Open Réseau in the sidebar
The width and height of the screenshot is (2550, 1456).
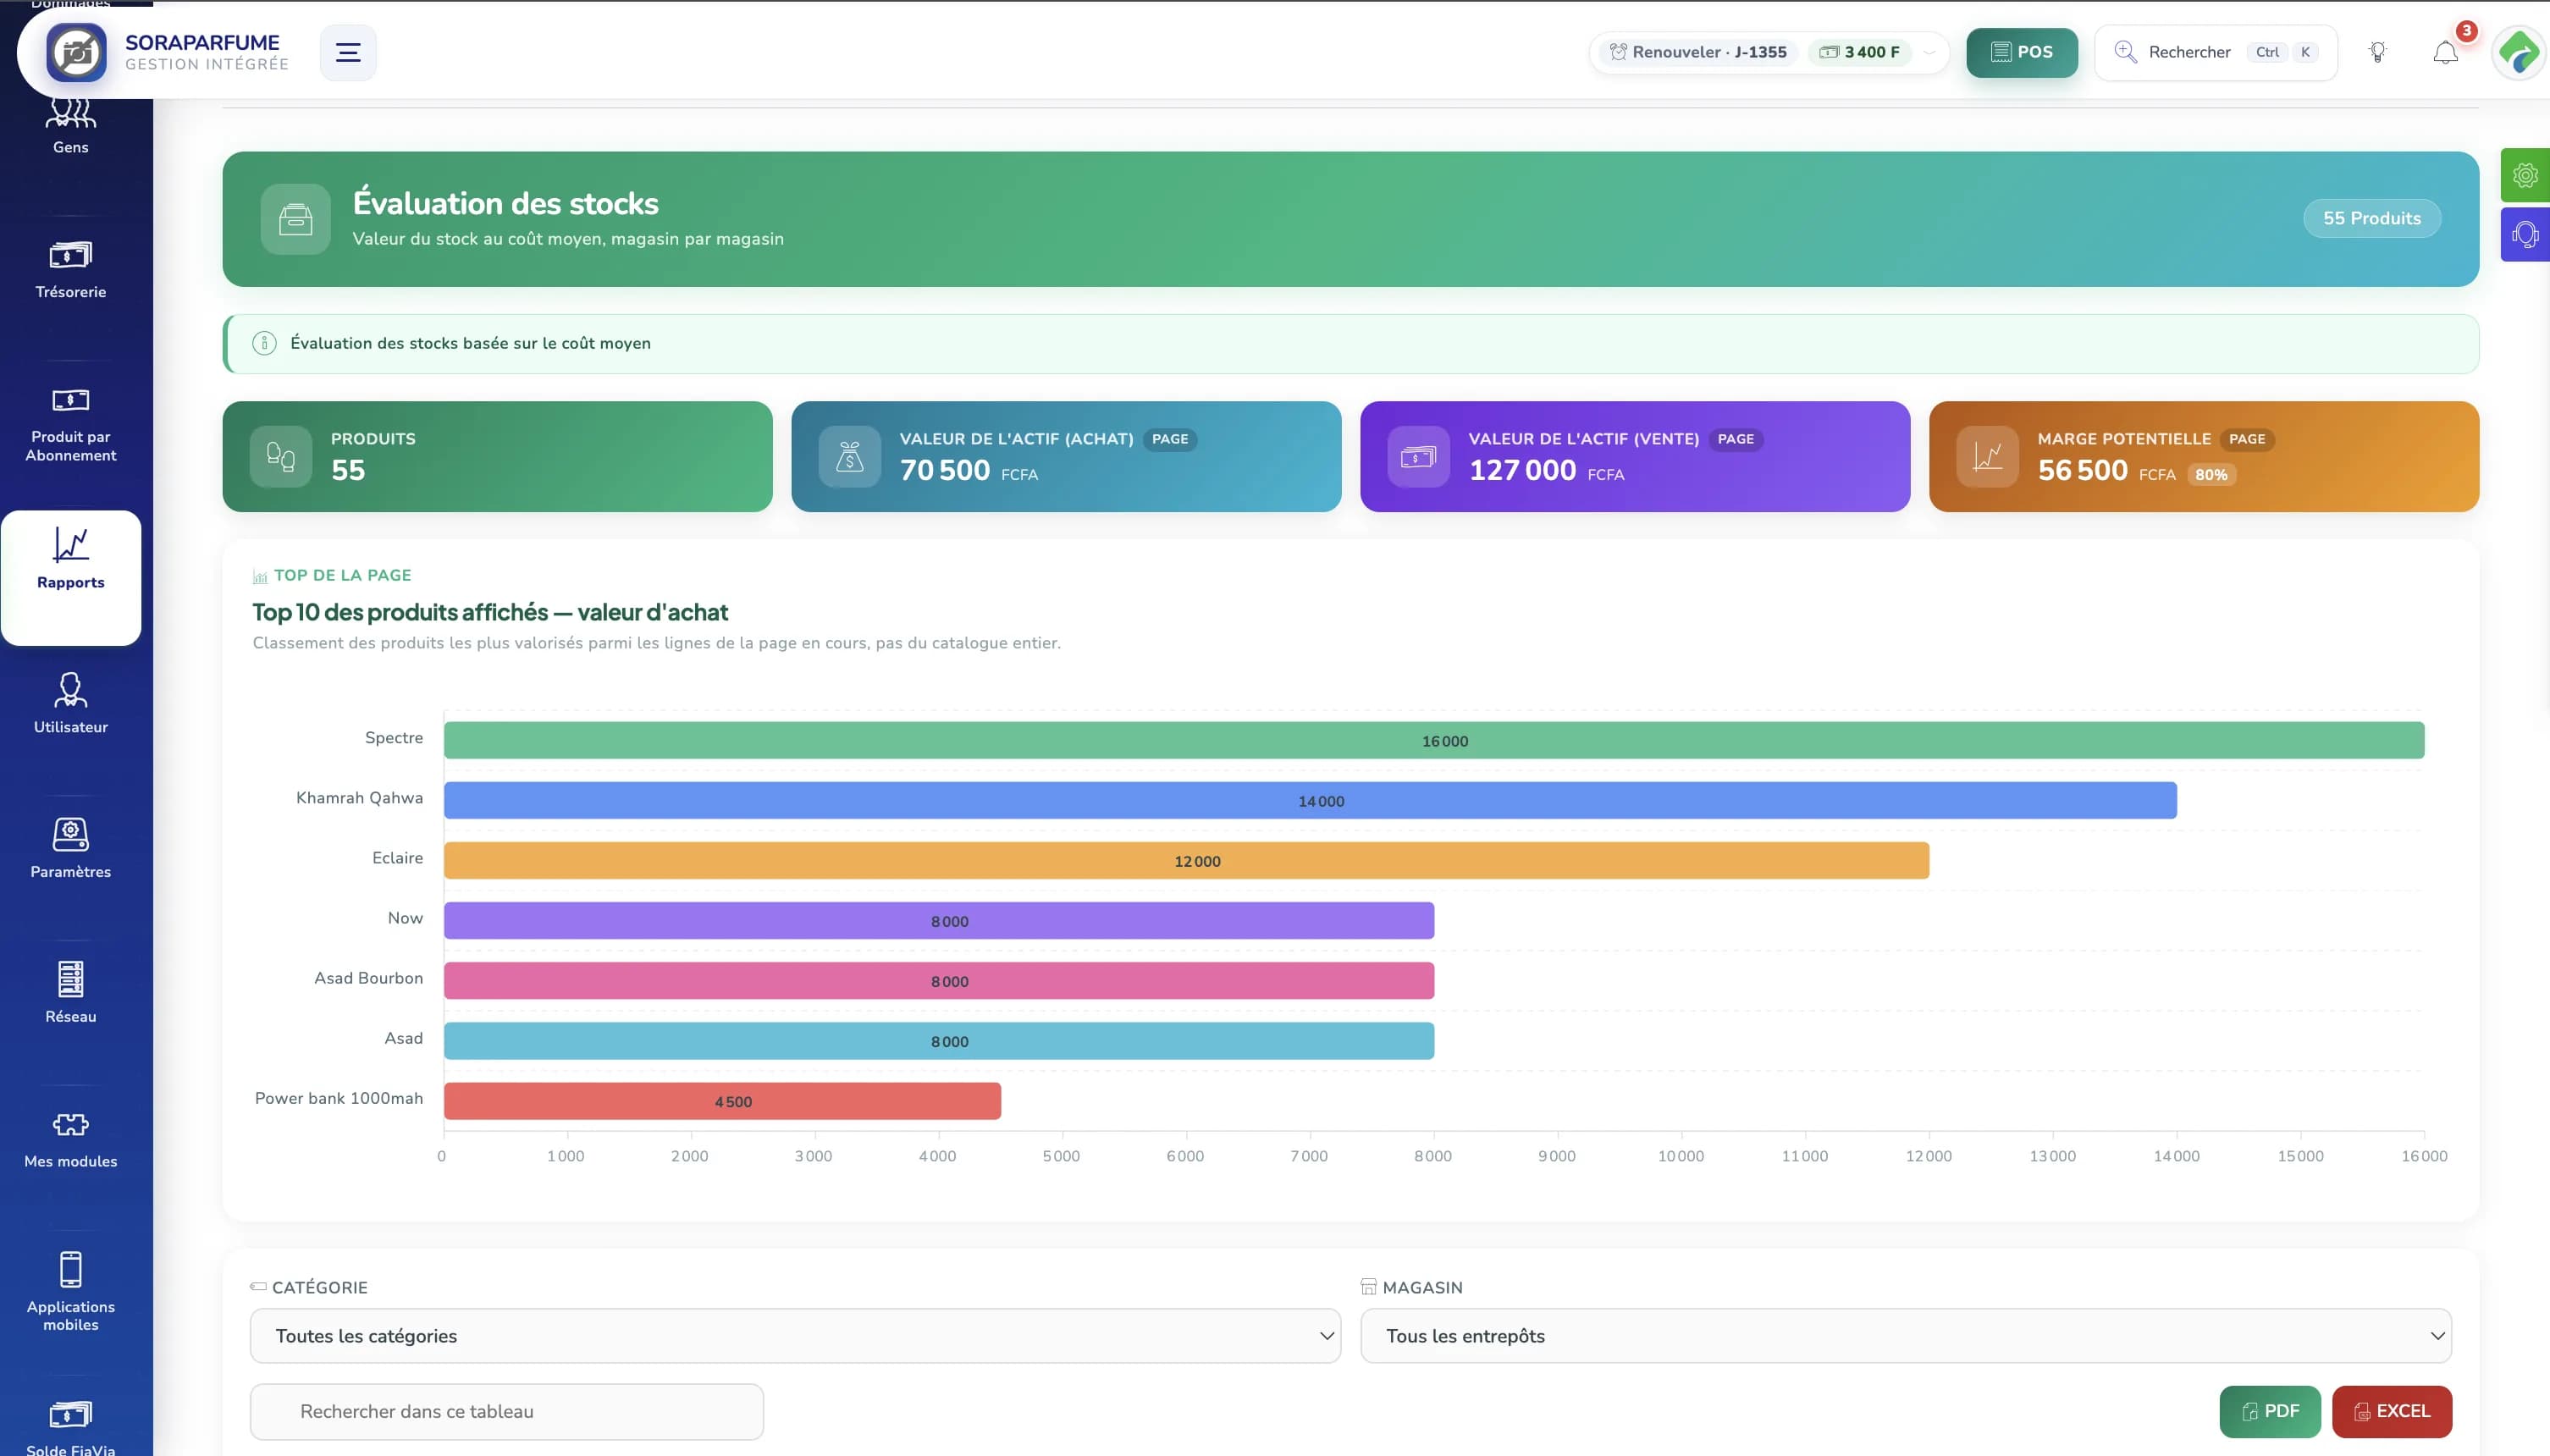click(71, 993)
